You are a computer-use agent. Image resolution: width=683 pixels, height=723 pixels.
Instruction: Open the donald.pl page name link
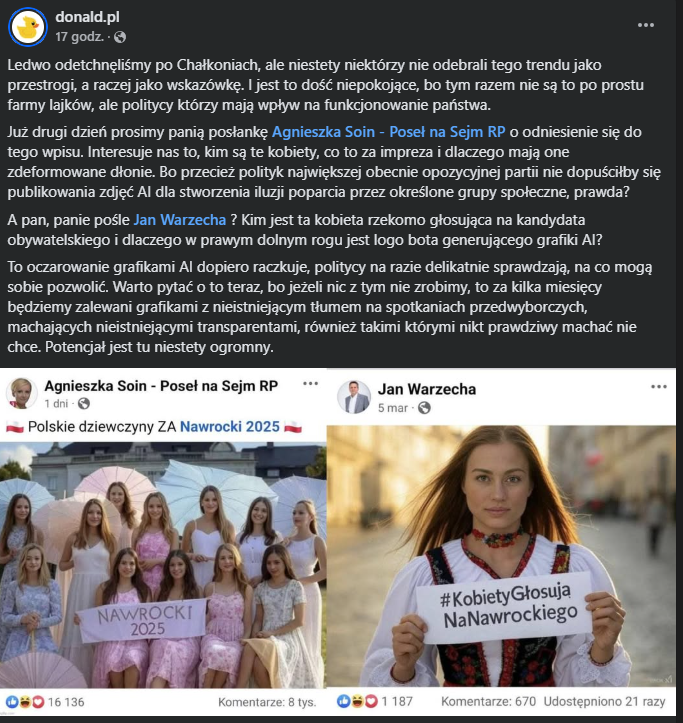[87, 17]
